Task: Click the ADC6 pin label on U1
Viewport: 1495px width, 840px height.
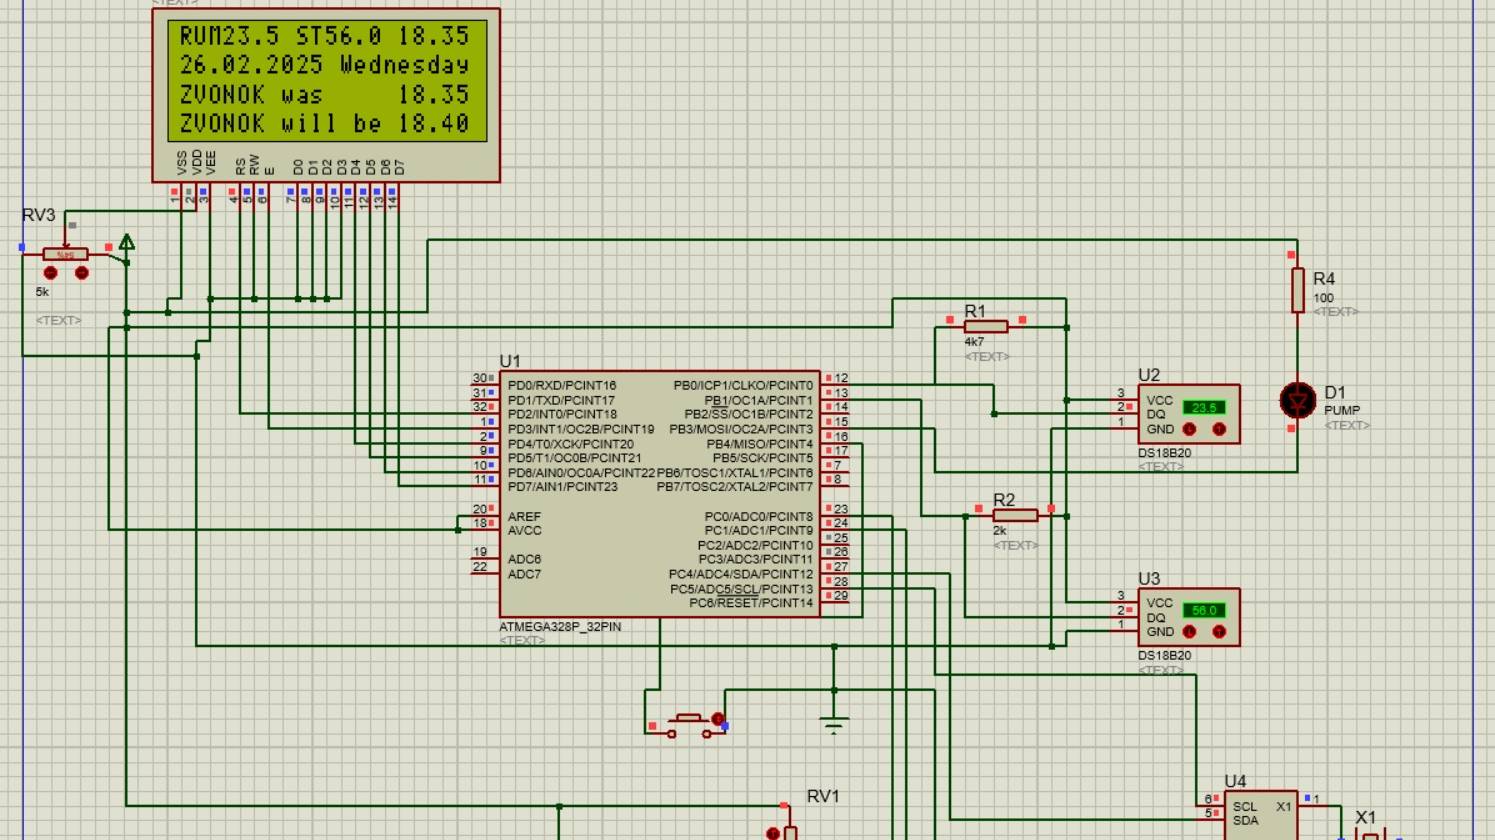Action: [524, 560]
